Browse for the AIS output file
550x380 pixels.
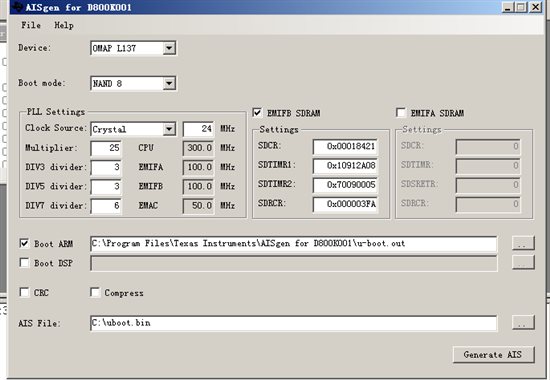pyautogui.click(x=523, y=322)
